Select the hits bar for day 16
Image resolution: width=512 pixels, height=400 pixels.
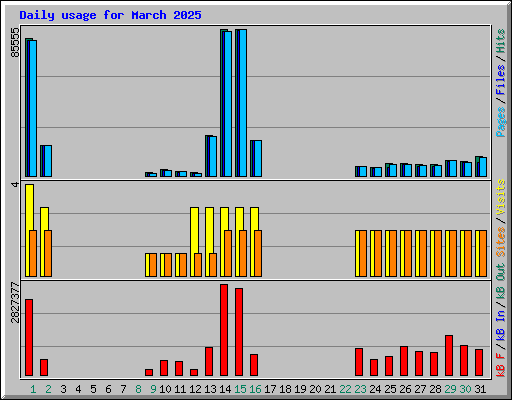pos(252,159)
